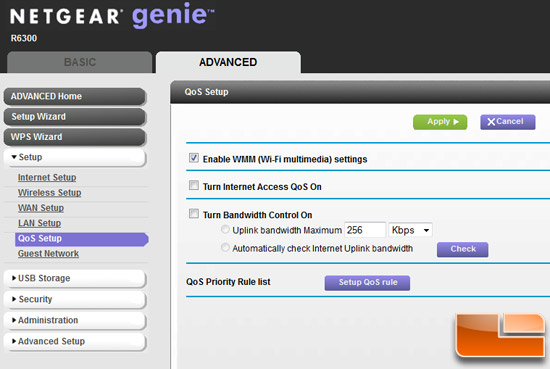Click Setup QoS rule button
Screen dimensions: 550x369
(367, 283)
